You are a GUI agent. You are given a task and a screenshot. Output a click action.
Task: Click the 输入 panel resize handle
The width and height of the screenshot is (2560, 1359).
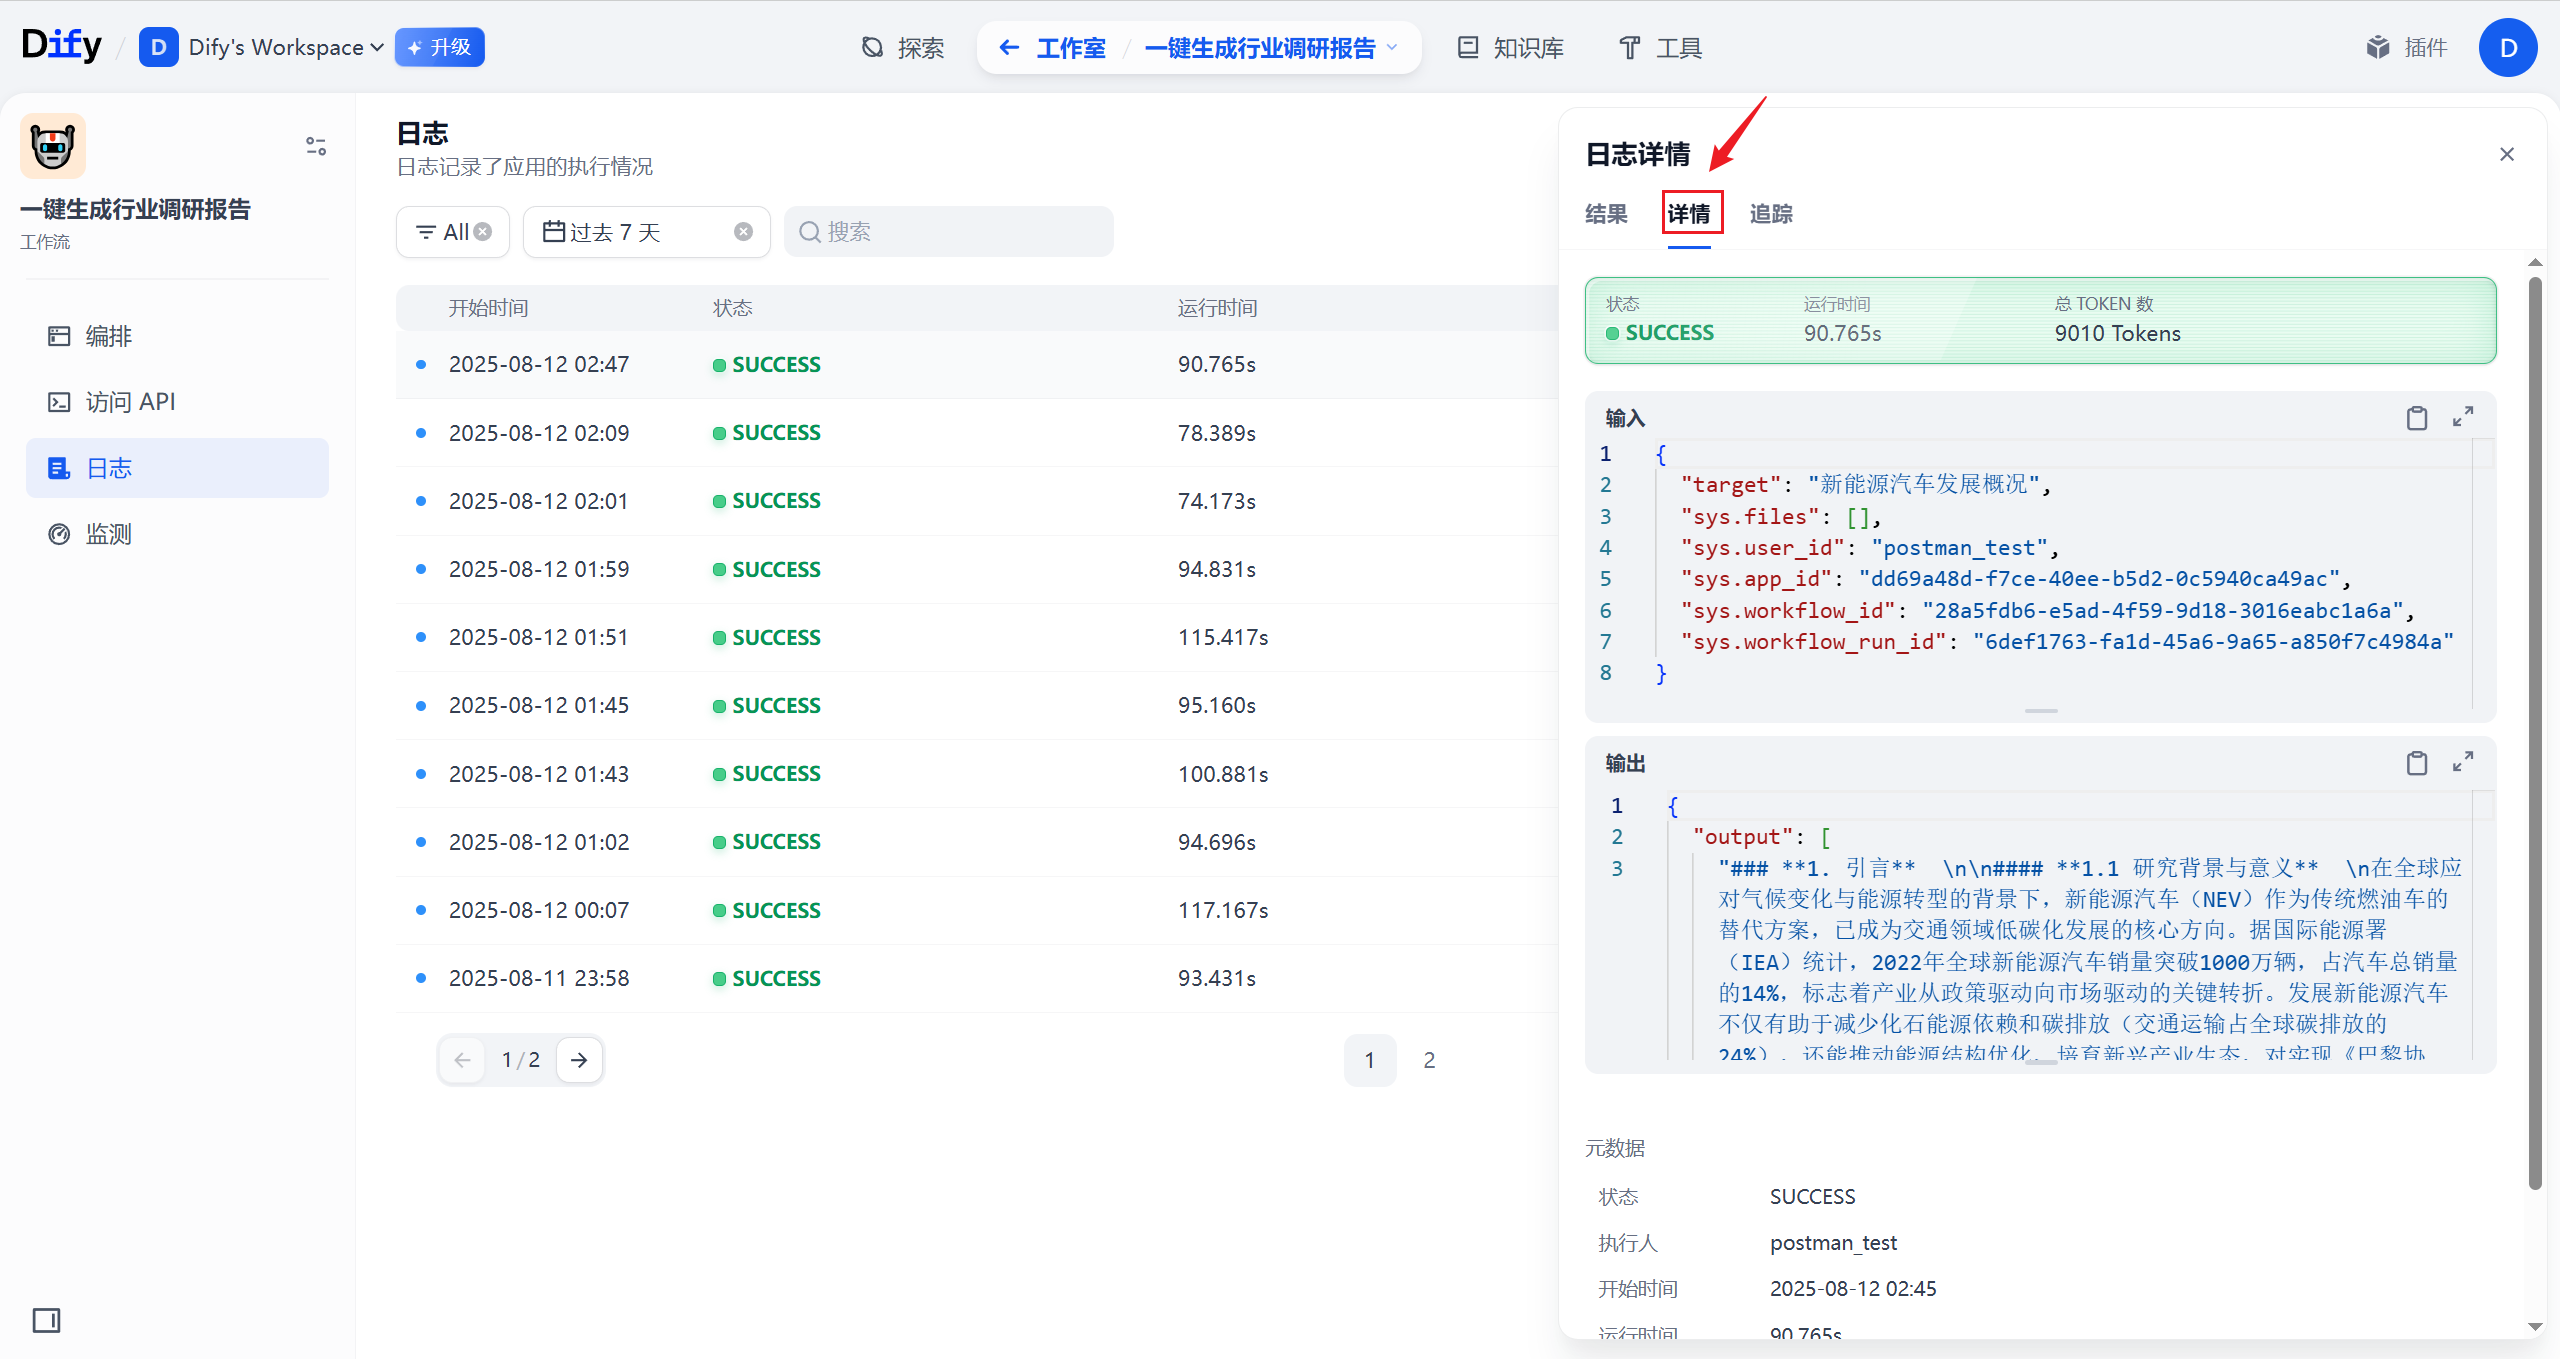coord(2041,710)
